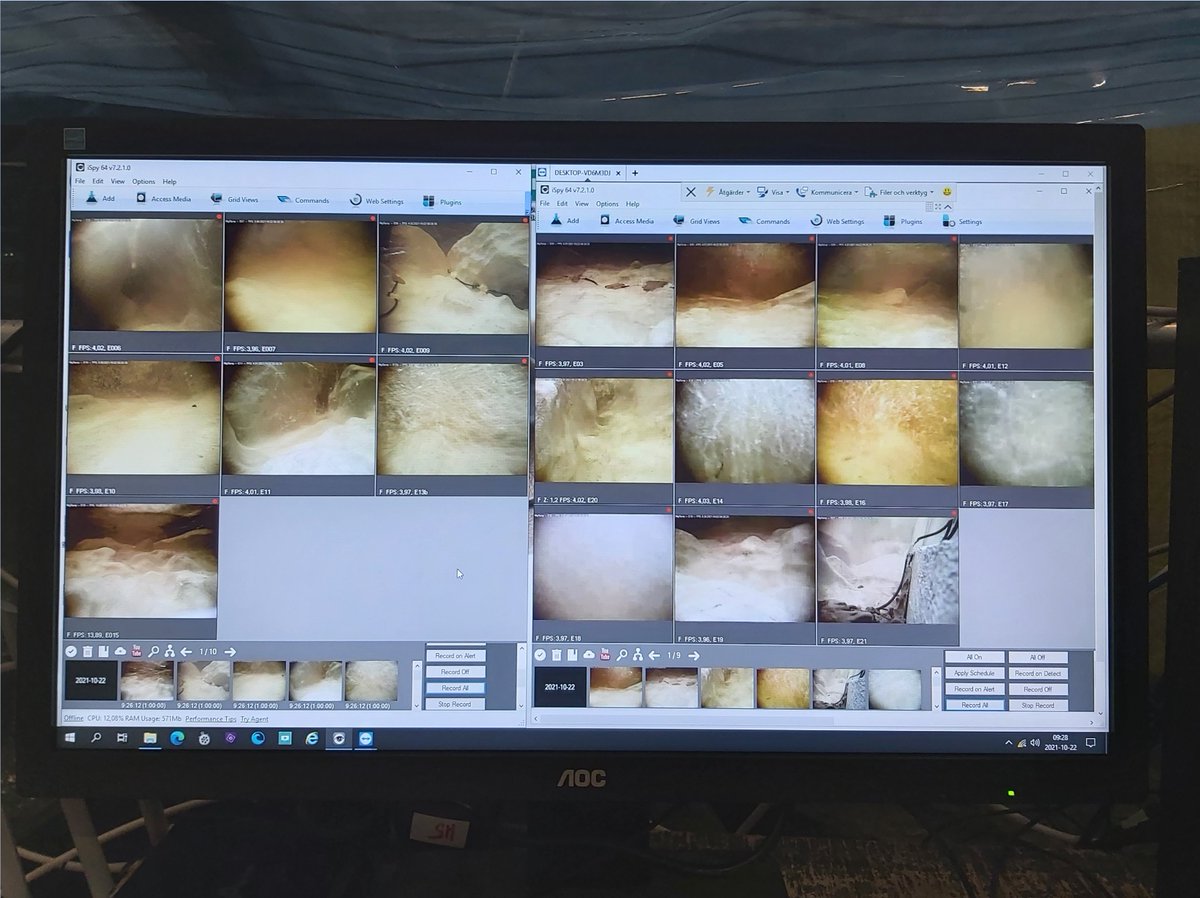Expand the Åtgärder dropdown in TeamViewer toolbar
1200x898 pixels.
pos(727,191)
